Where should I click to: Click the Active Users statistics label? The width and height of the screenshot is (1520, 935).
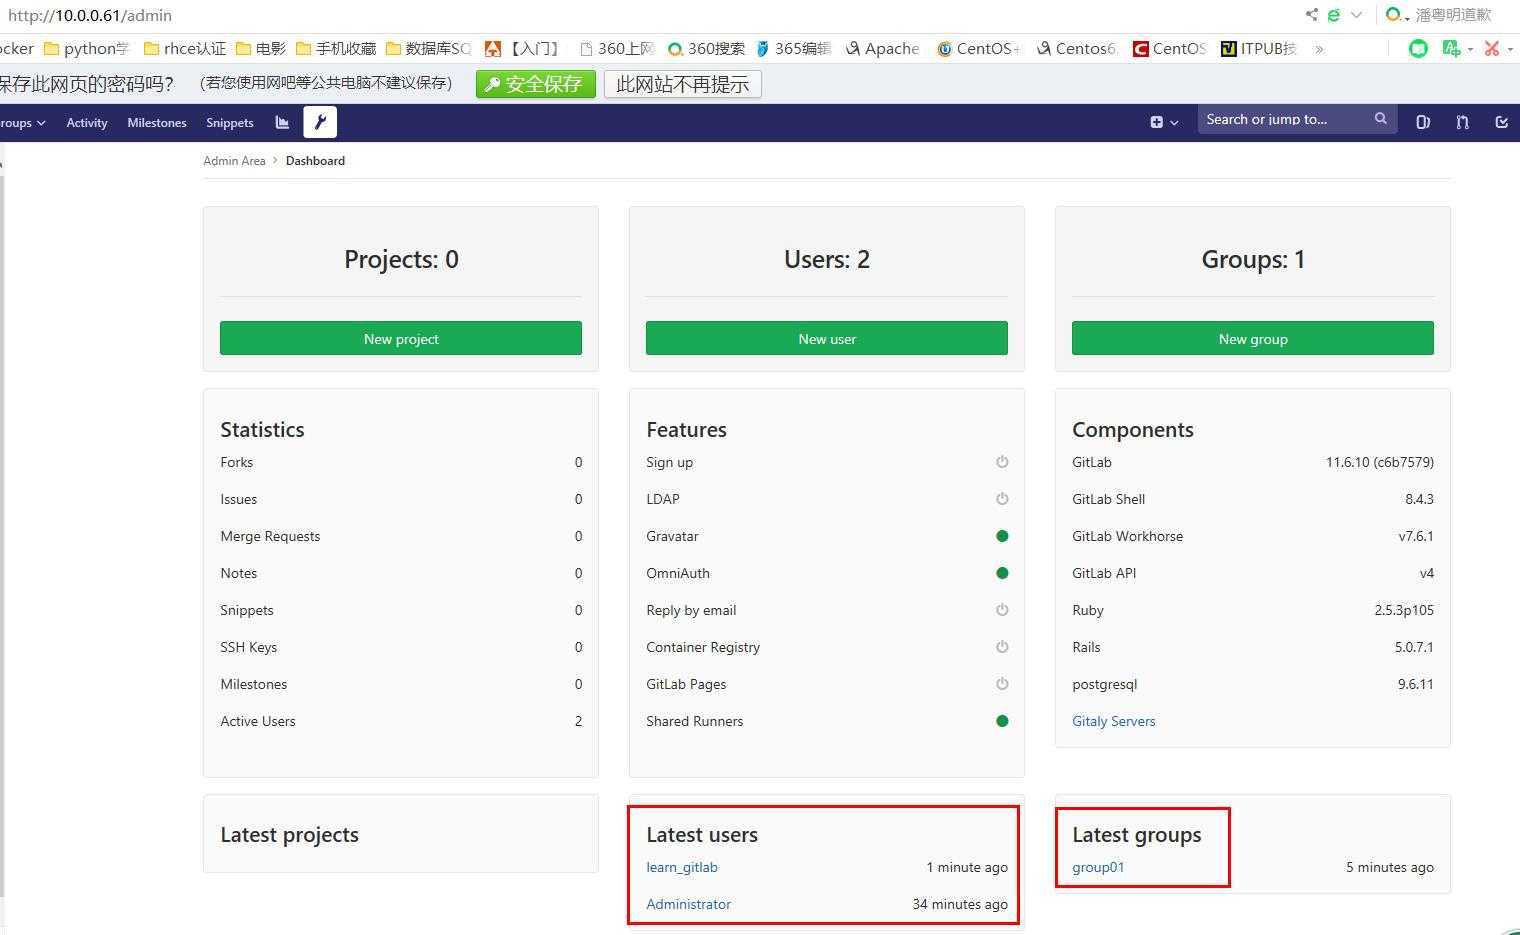click(x=258, y=721)
